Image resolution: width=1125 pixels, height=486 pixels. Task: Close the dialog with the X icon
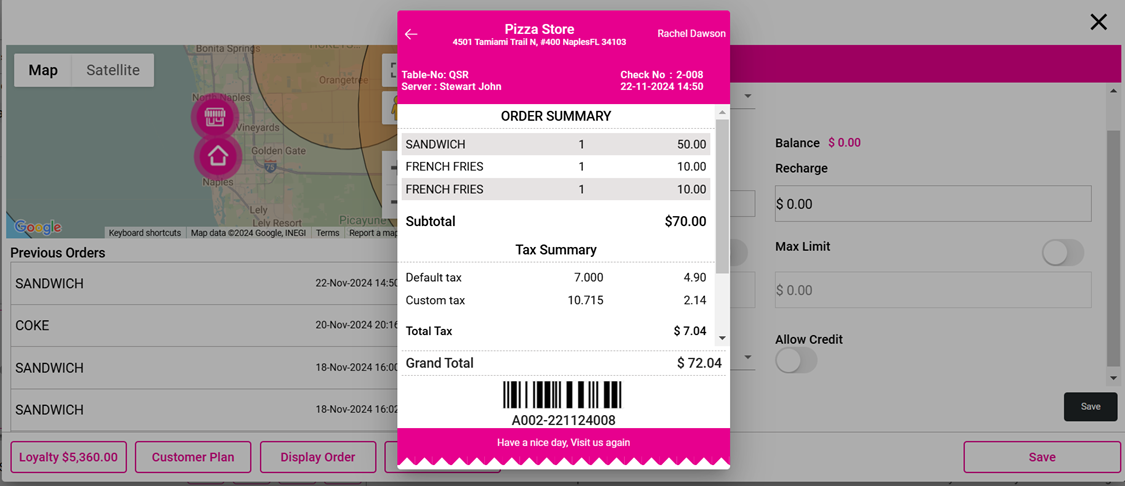[x=1098, y=22]
